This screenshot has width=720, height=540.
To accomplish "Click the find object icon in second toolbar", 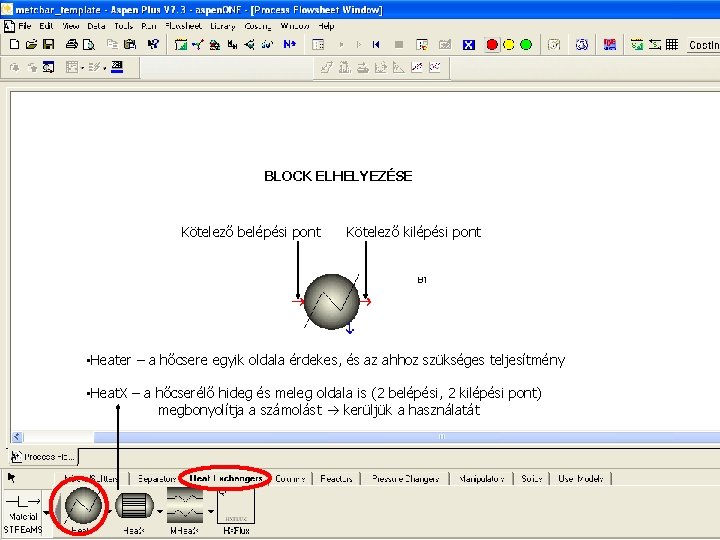I will point(48,68).
